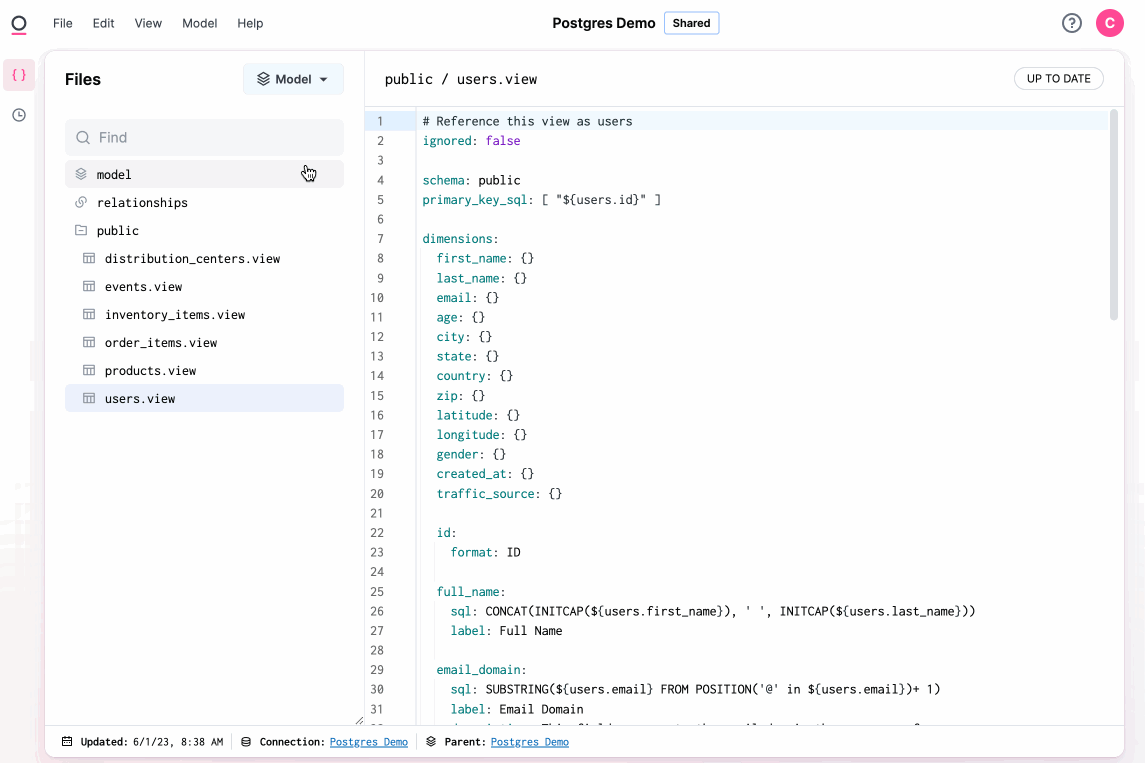The width and height of the screenshot is (1145, 763).
Task: Click the table icon for products.view
Action: pos(89,370)
